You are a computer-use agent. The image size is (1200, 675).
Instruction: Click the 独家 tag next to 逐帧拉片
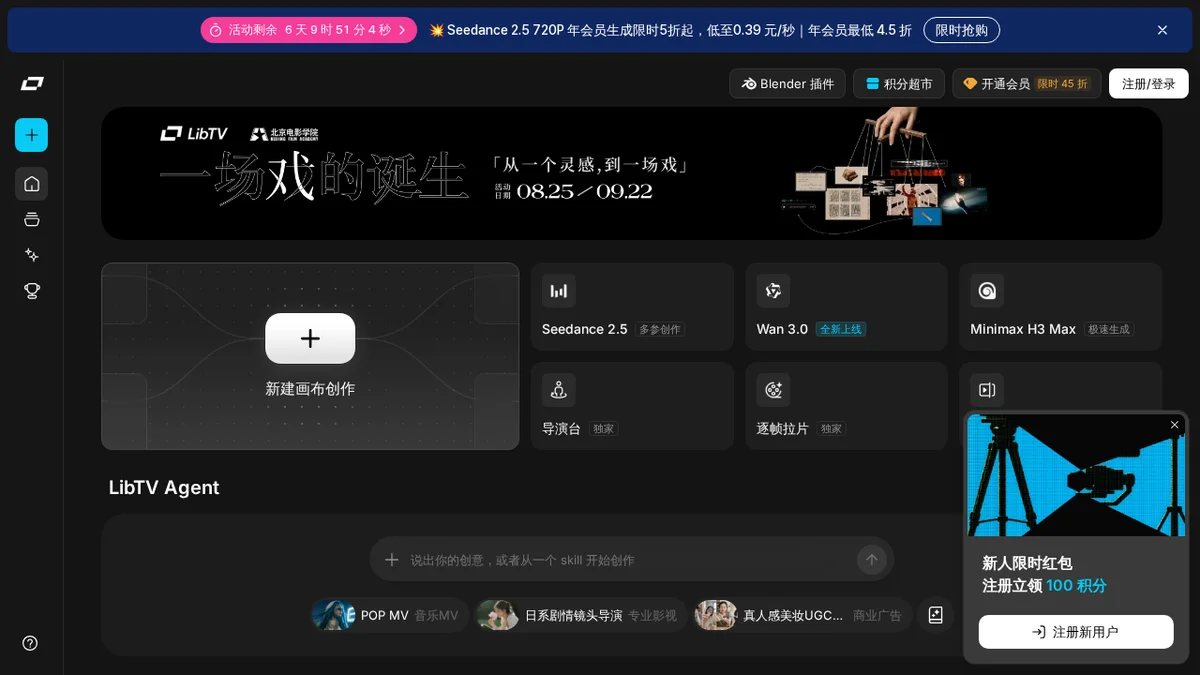point(832,429)
